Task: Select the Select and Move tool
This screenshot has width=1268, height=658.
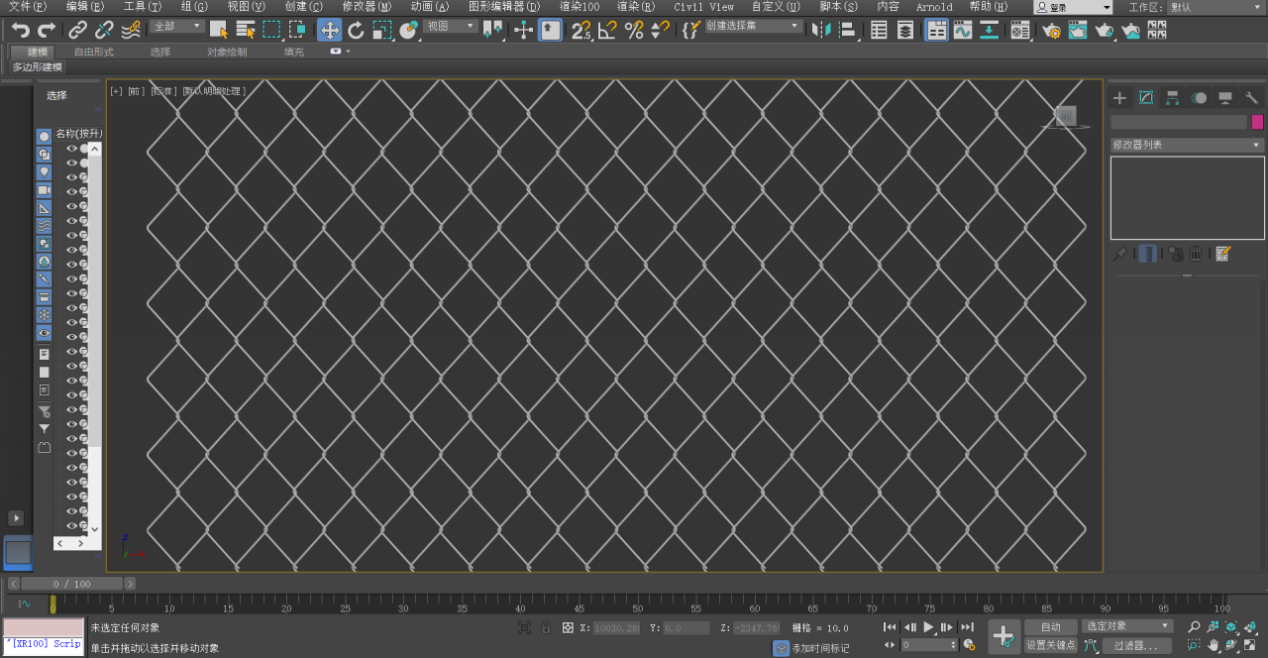Action: 329,30
